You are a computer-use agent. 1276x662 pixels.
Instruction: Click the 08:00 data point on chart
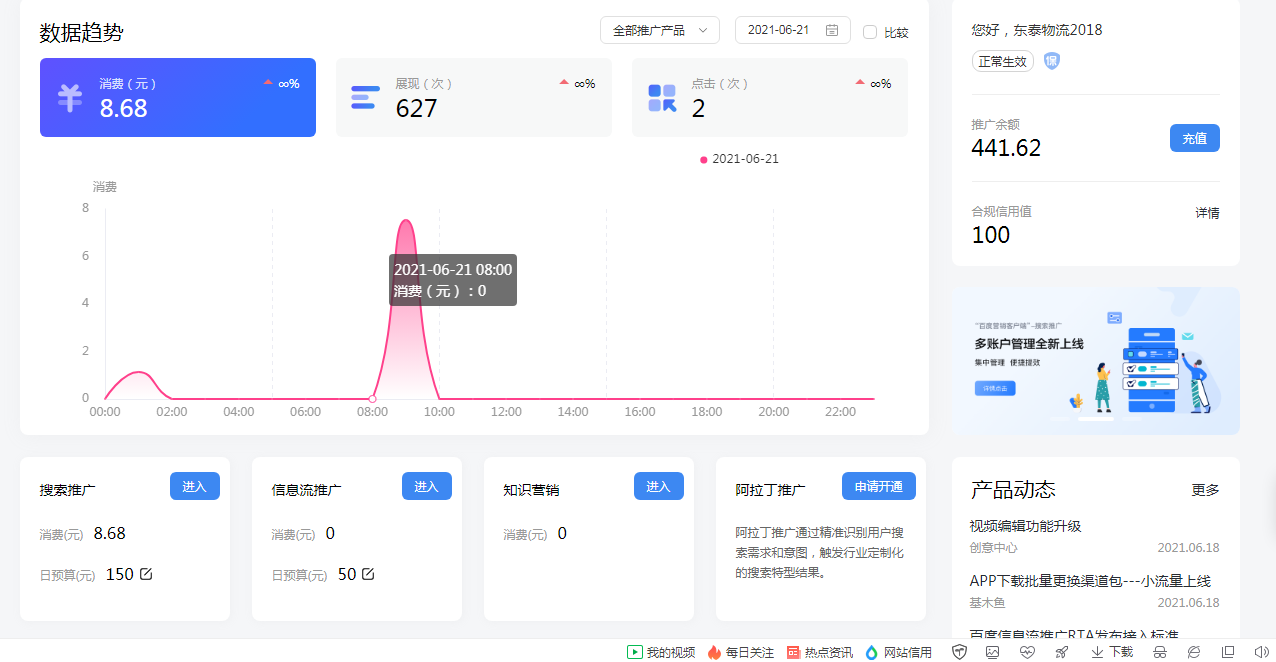[x=372, y=399]
